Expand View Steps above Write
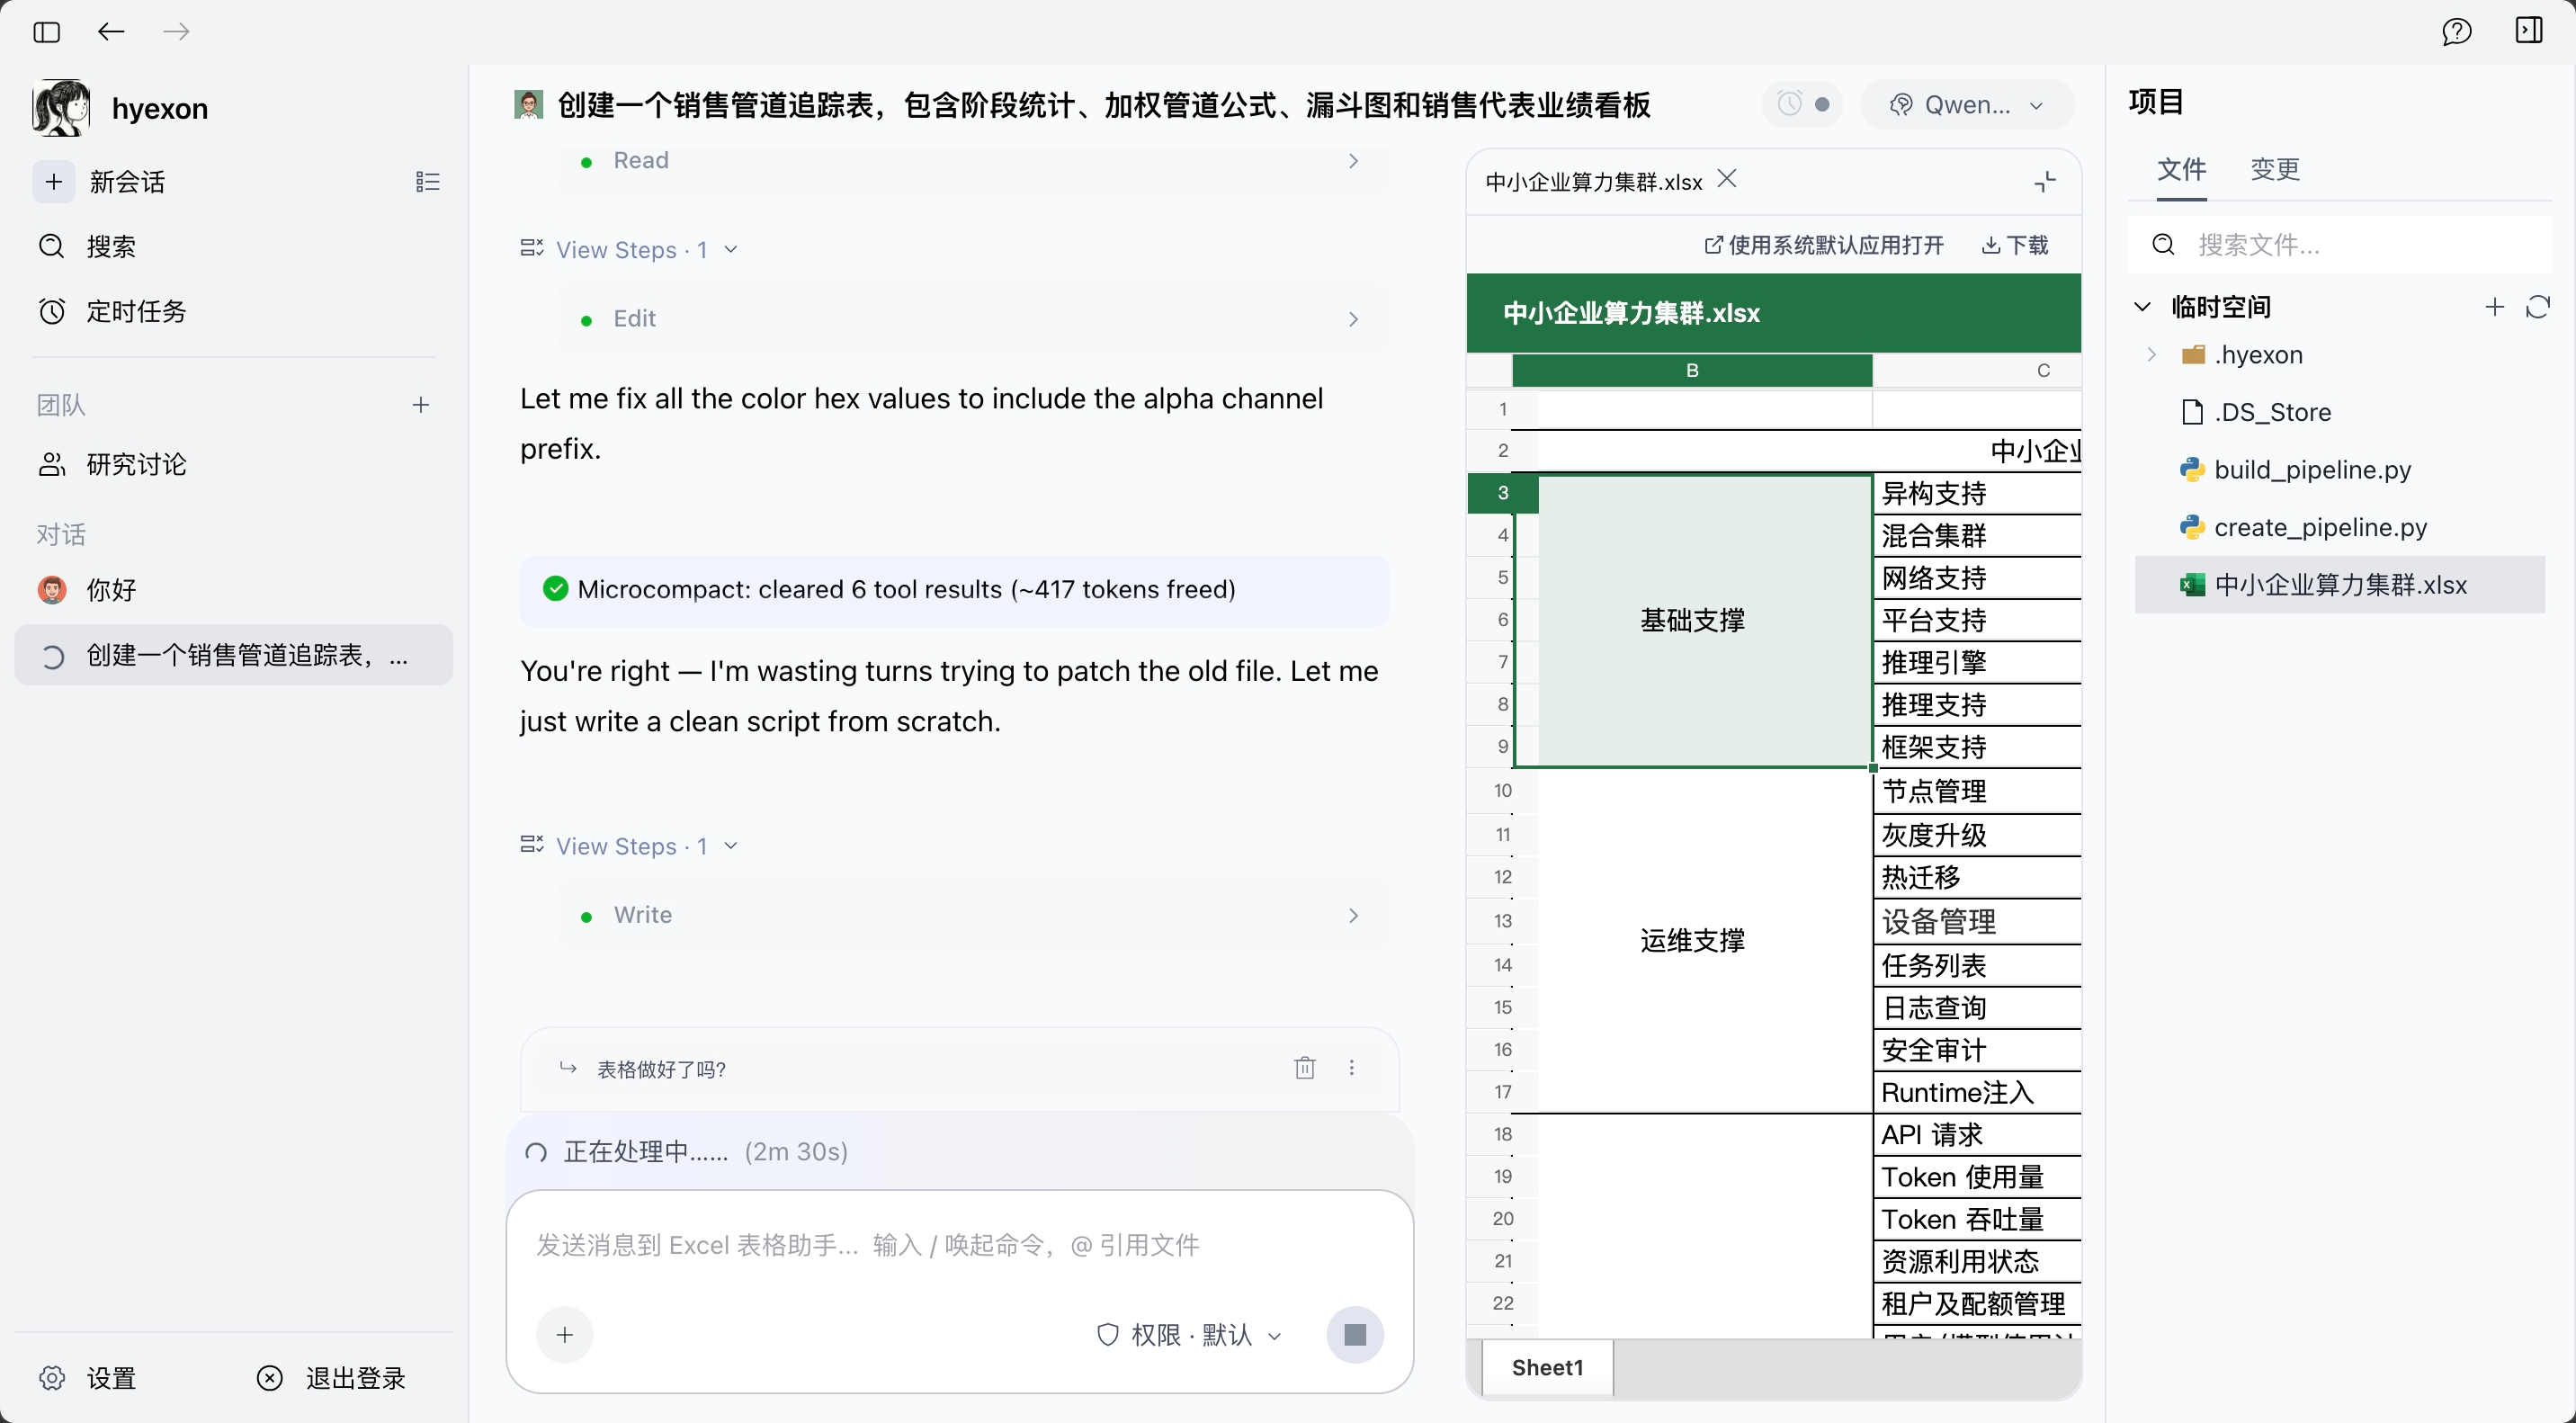This screenshot has width=2576, height=1423. point(630,847)
